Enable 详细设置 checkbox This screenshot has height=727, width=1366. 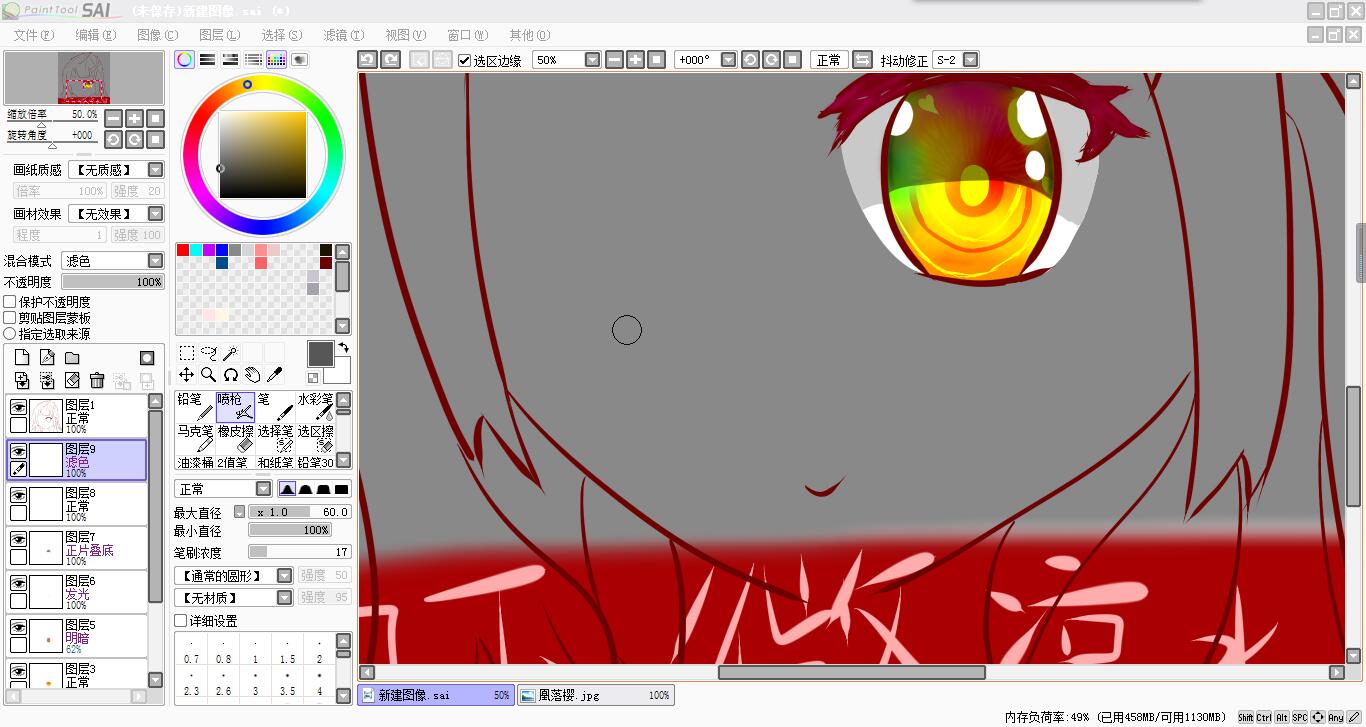pos(181,621)
